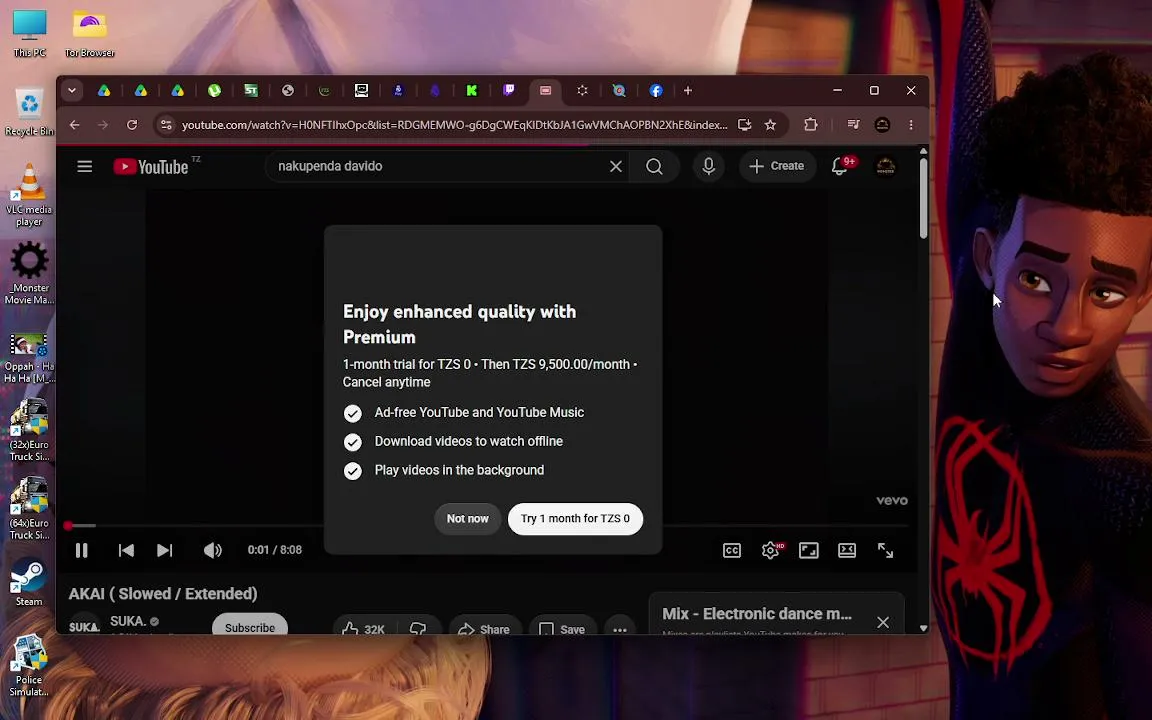This screenshot has width=1152, height=720.
Task: Open the player settings gear
Action: 770,550
